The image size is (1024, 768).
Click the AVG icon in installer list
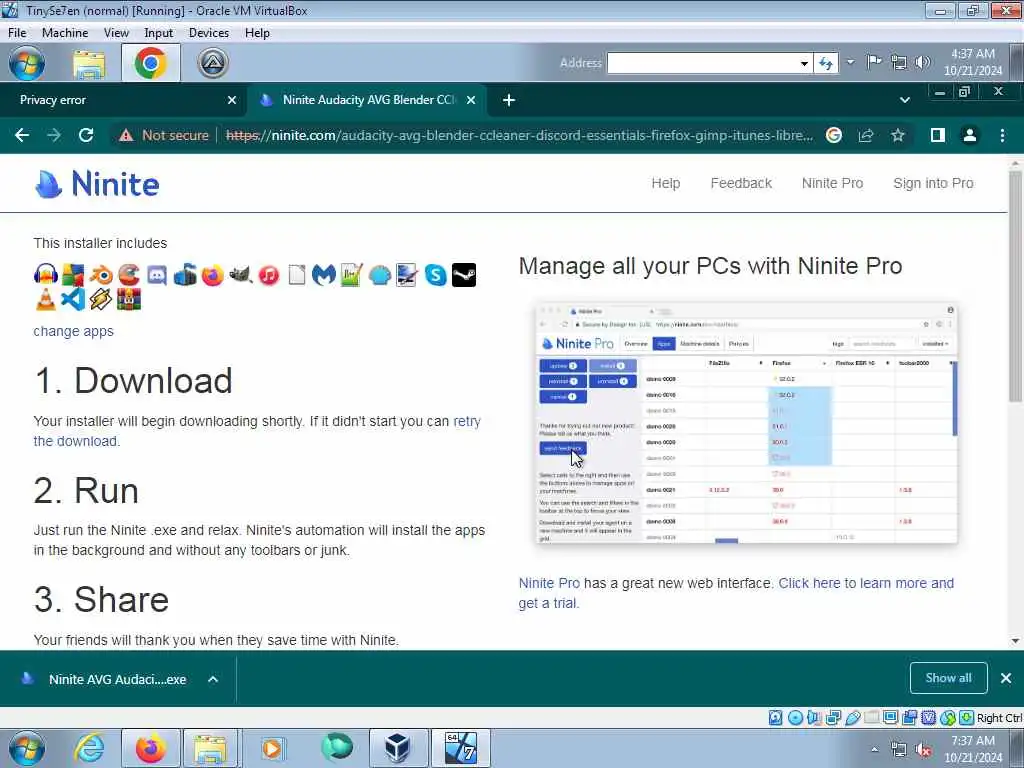click(73, 275)
